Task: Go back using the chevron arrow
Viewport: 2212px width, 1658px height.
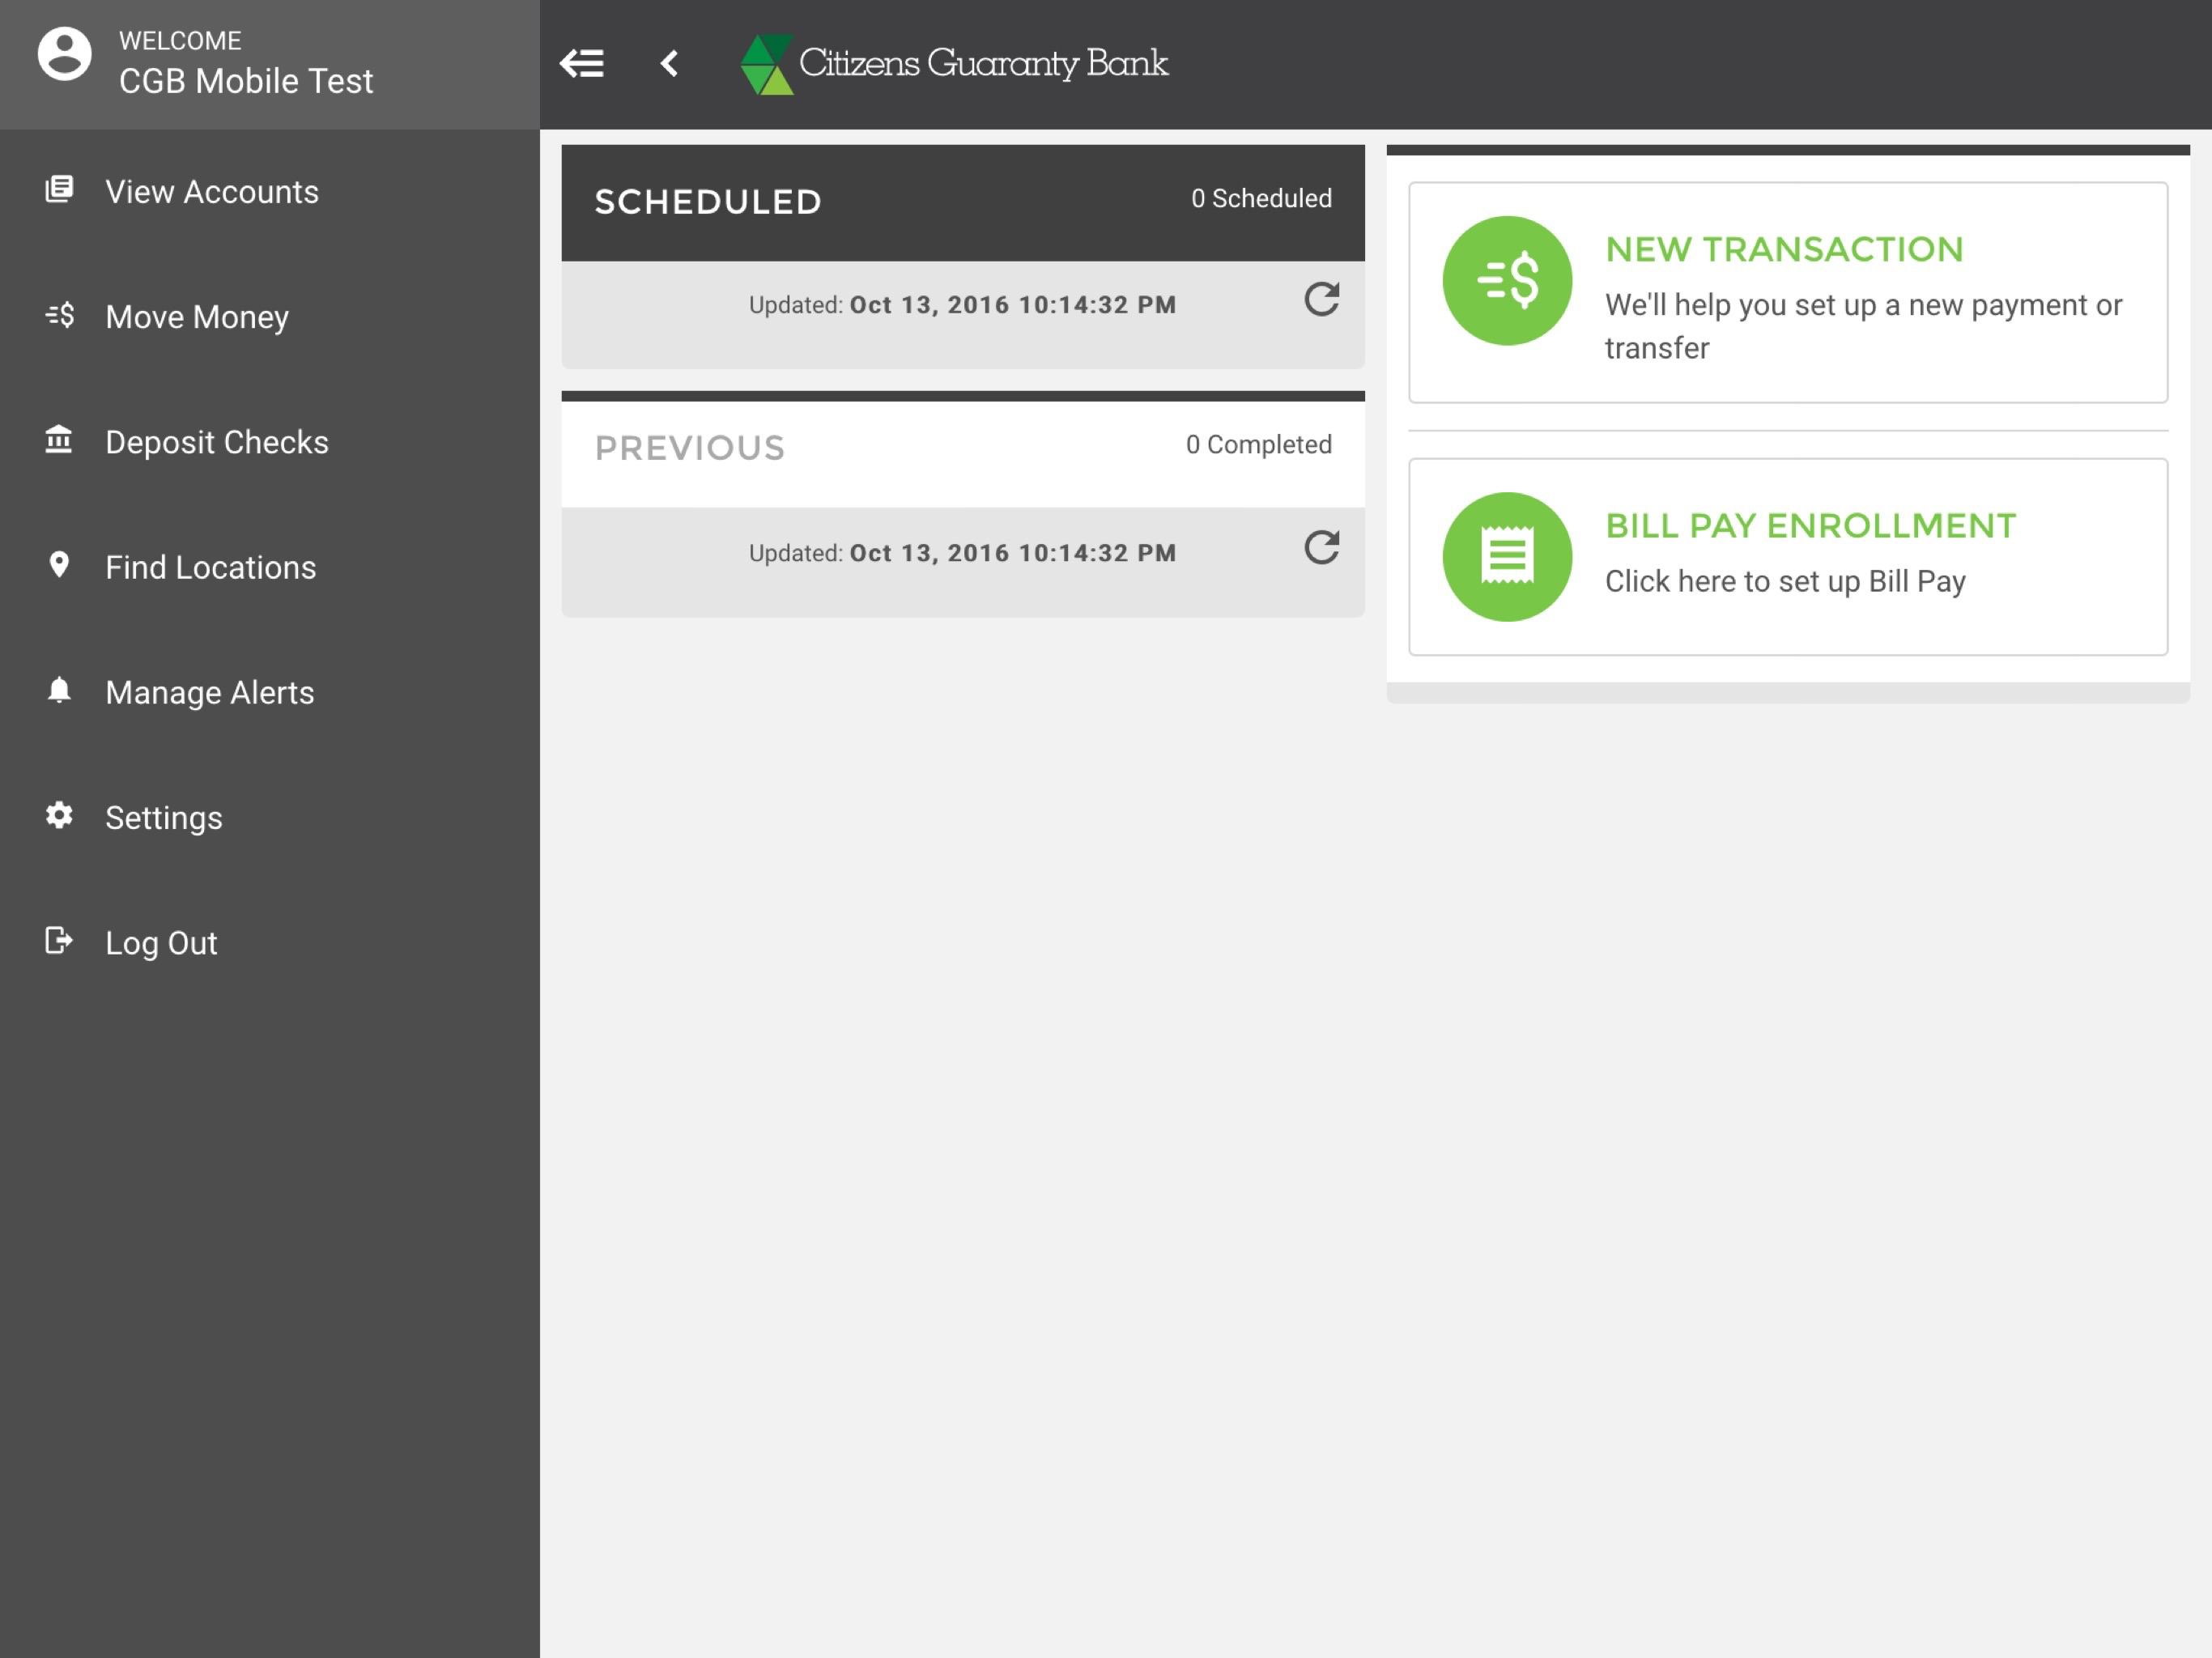Action: tap(670, 64)
